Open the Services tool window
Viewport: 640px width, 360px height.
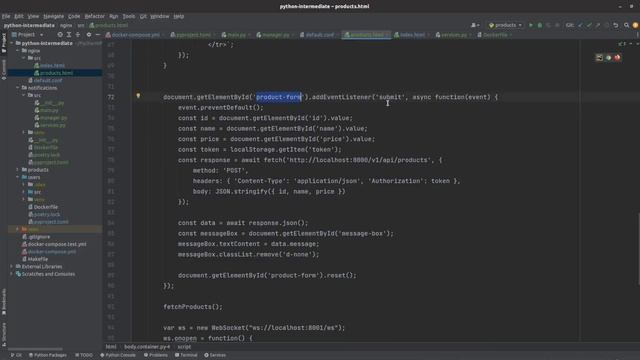pyautogui.click(x=215, y=355)
